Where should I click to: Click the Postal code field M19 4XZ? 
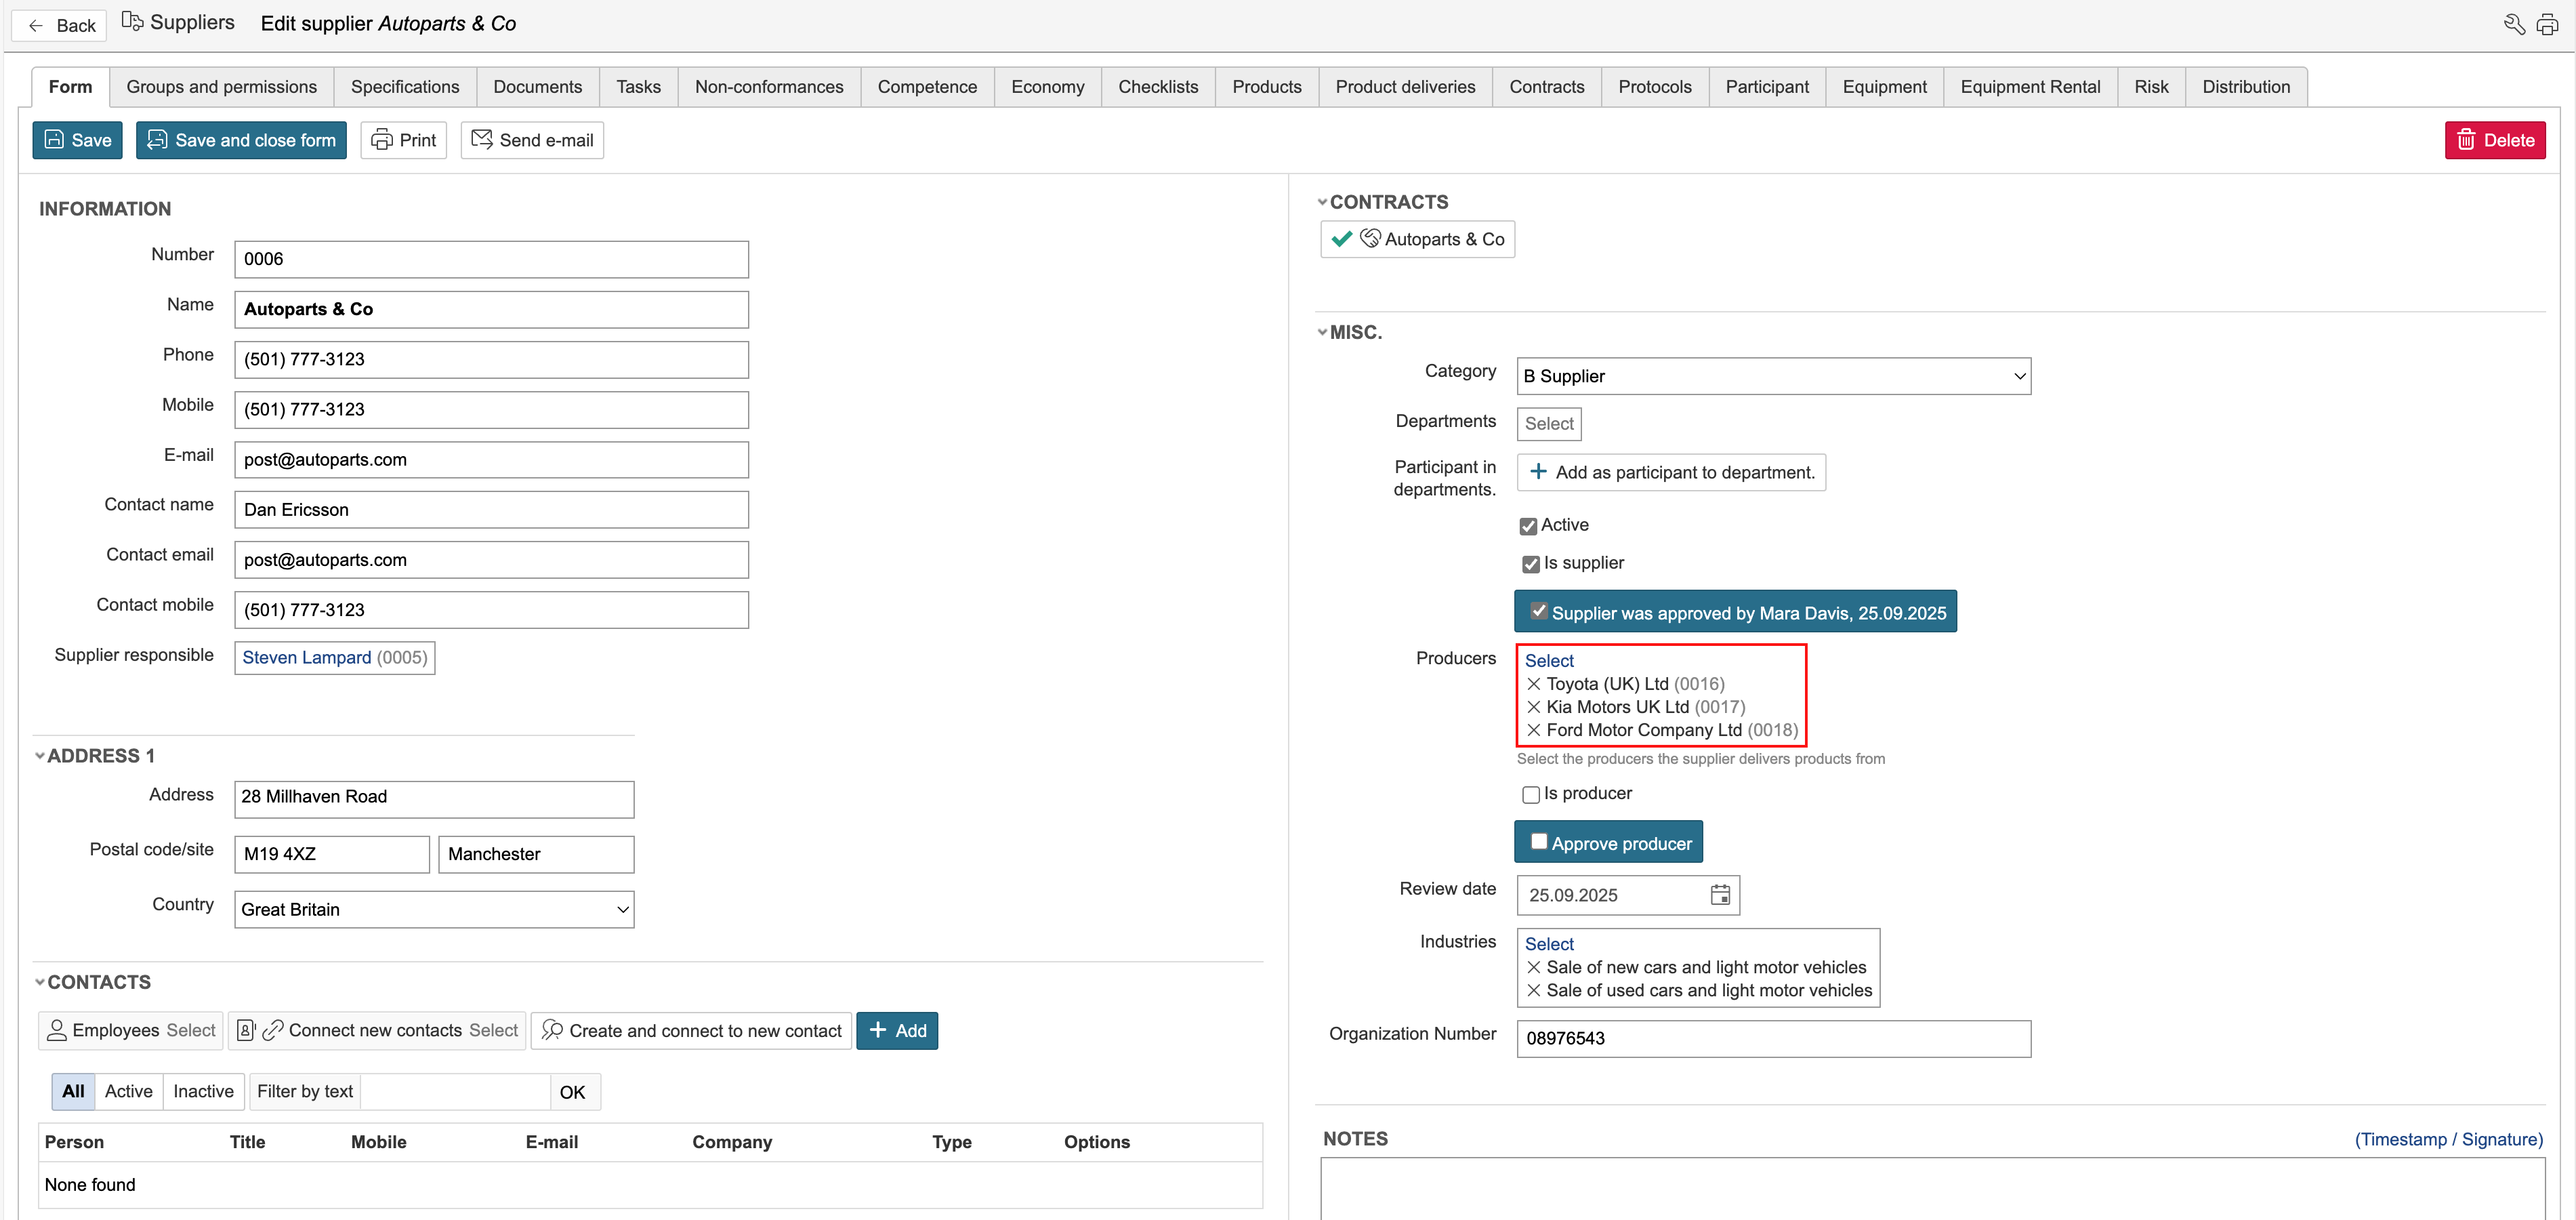[x=332, y=854]
